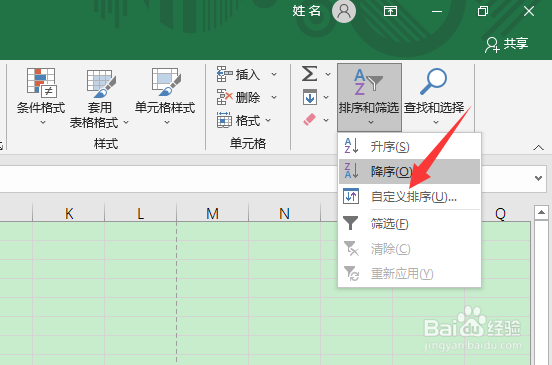This screenshot has width=552, height=365.
Task: Expand the Clear eraser dropdown arrow
Action: pyautogui.click(x=326, y=120)
